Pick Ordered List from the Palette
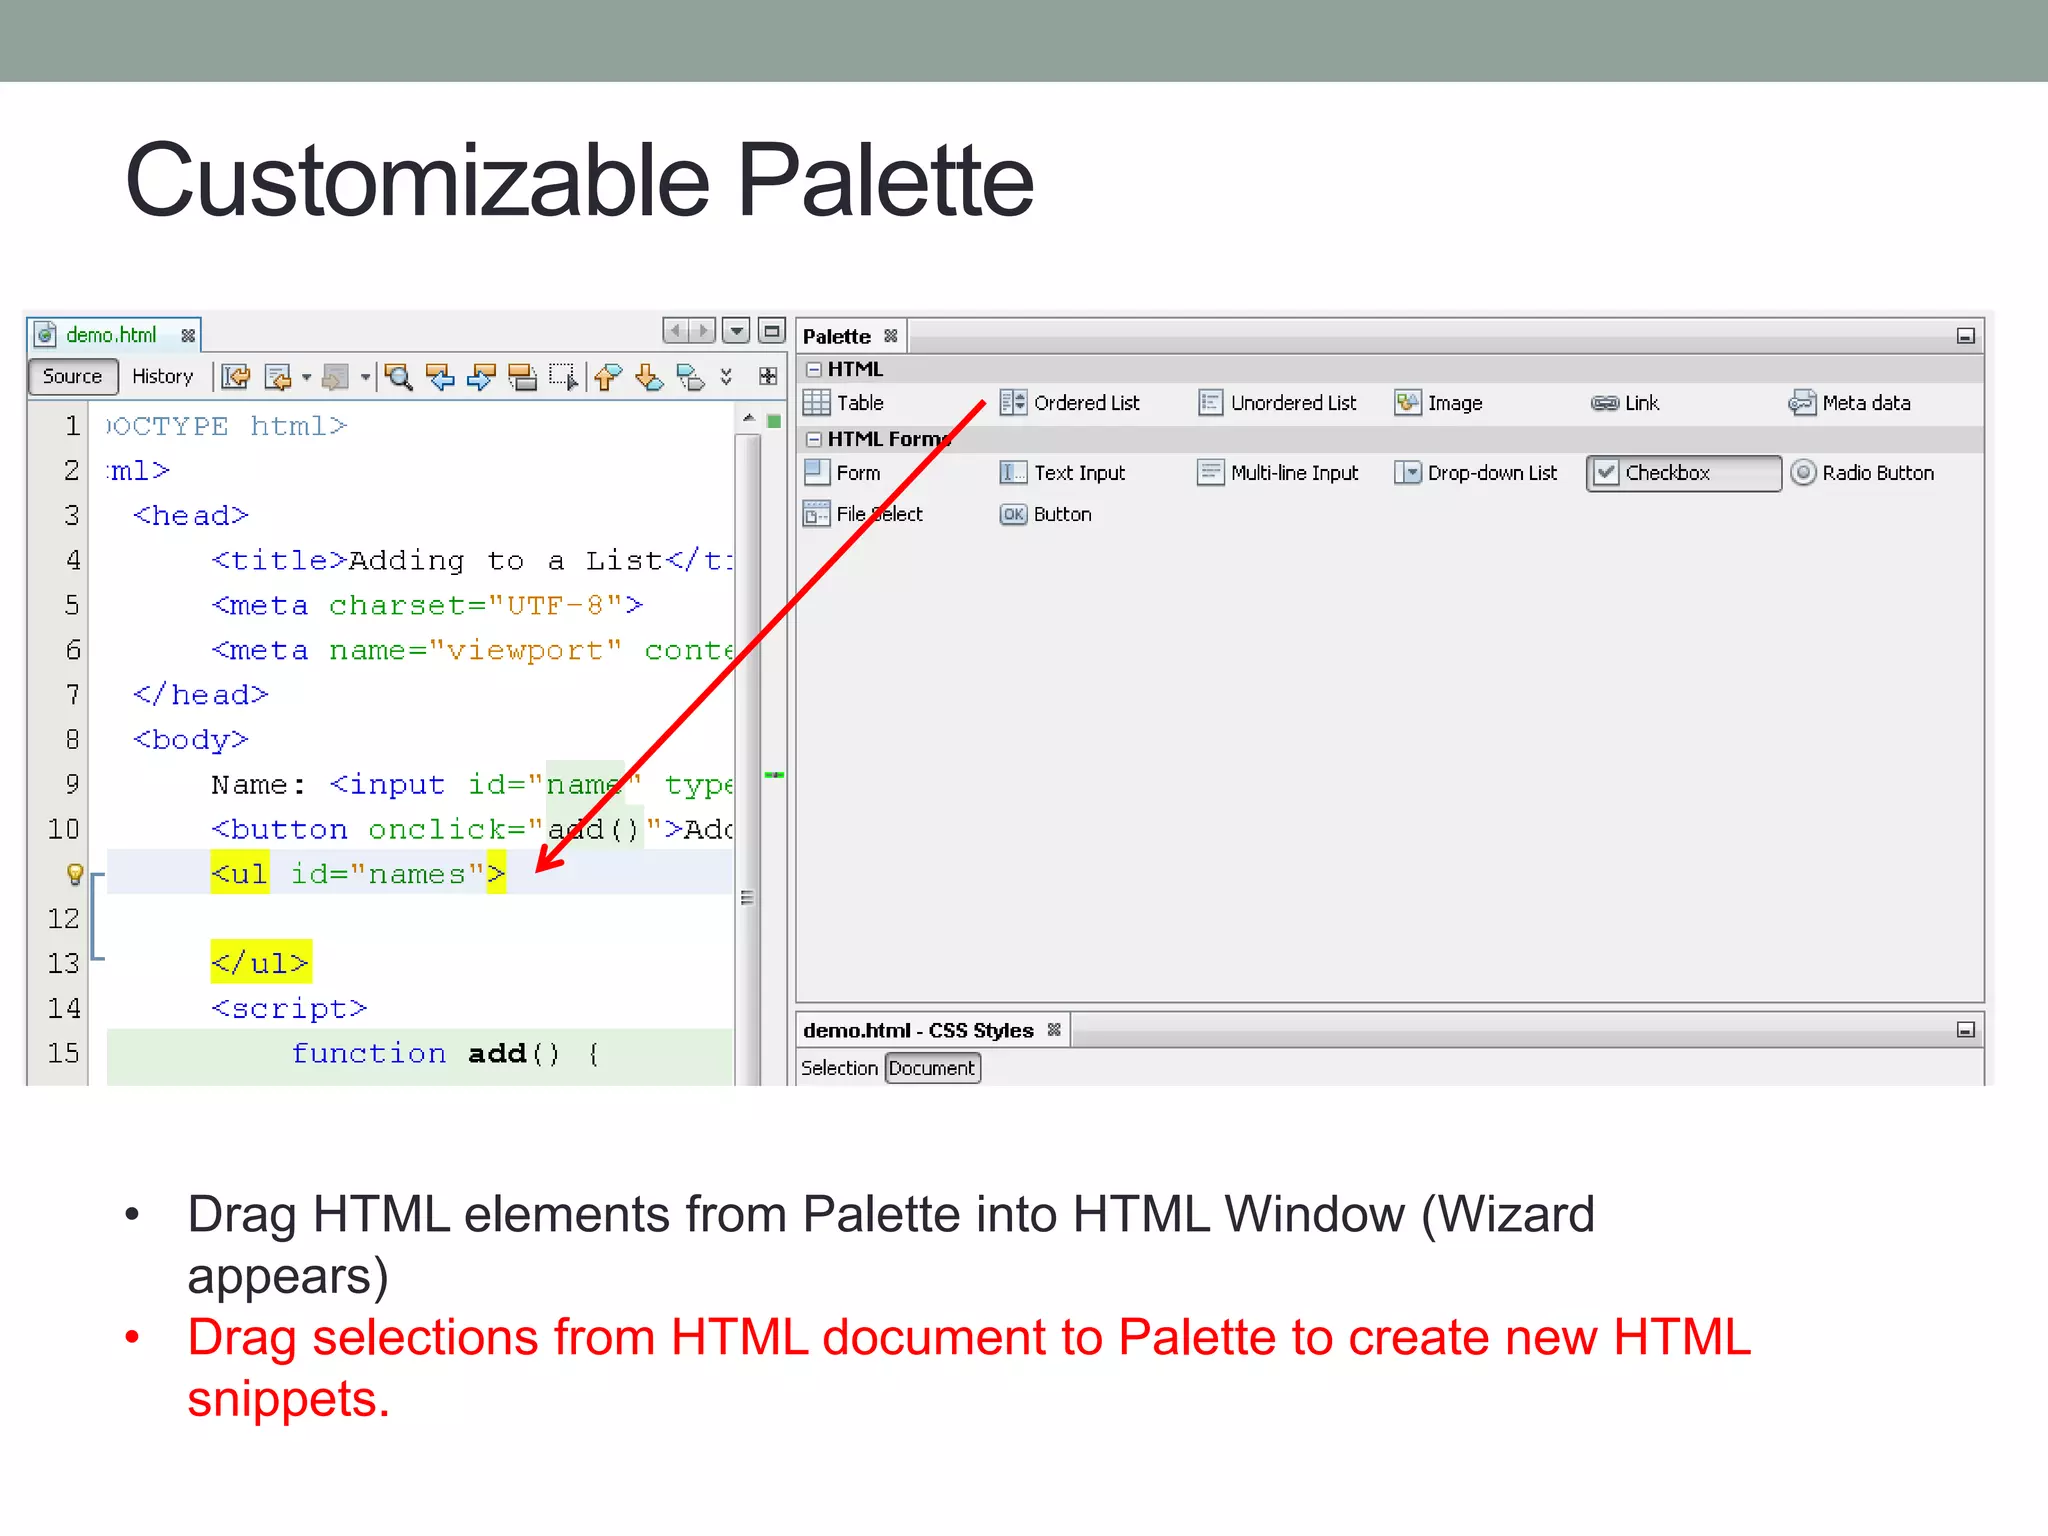 point(1070,403)
